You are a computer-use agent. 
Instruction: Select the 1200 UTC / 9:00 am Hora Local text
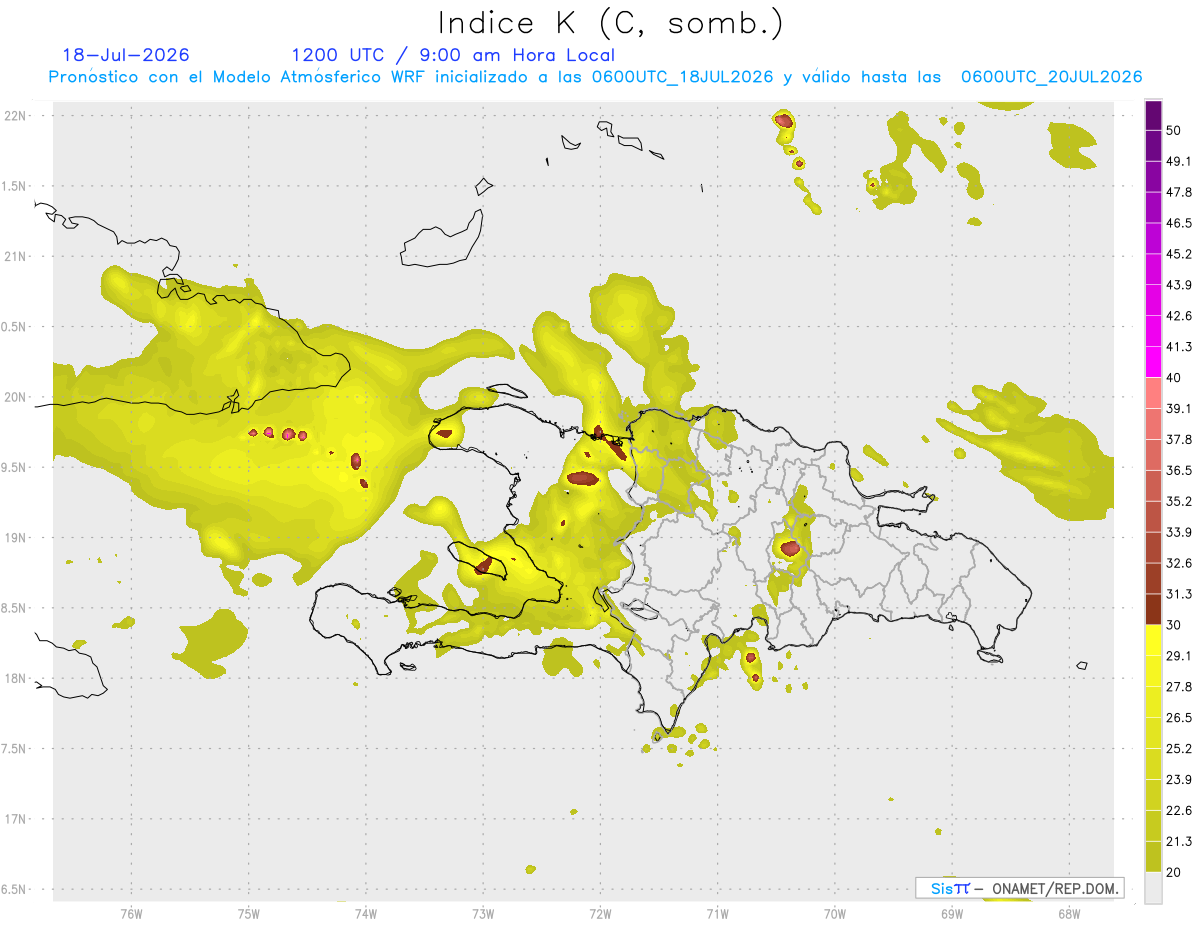(453, 55)
